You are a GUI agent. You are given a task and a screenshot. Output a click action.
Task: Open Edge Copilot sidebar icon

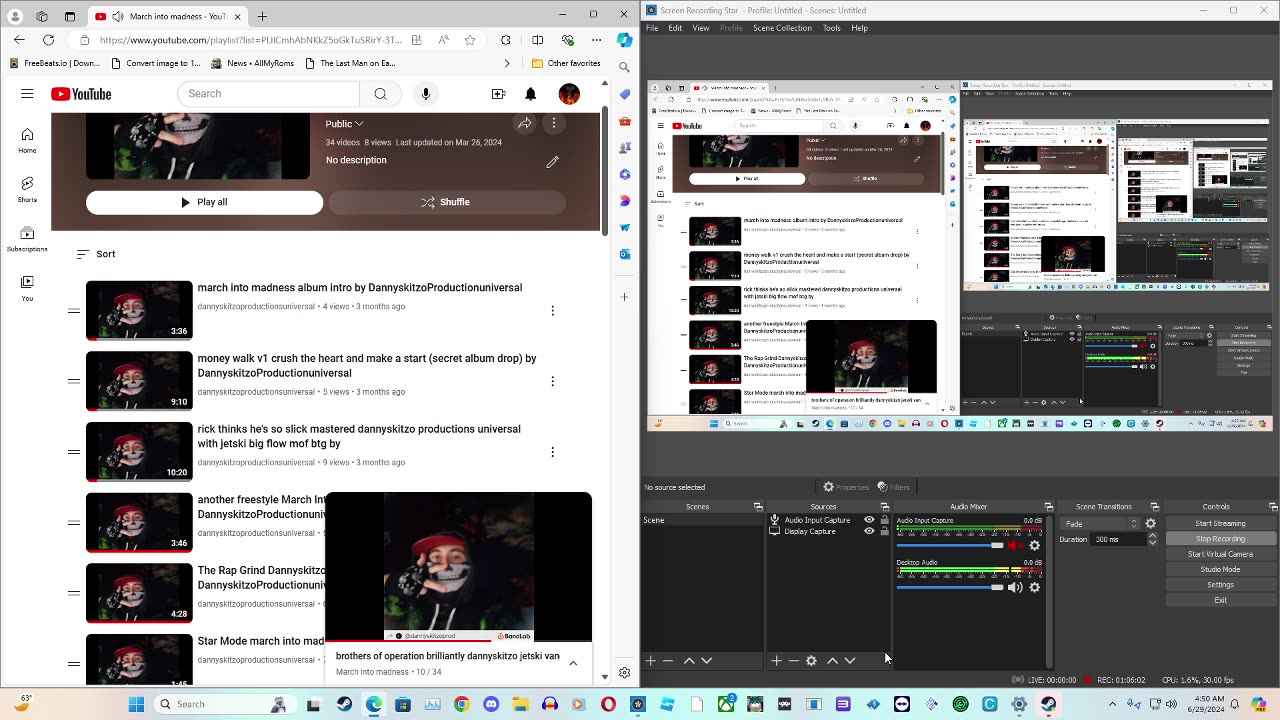(x=625, y=40)
